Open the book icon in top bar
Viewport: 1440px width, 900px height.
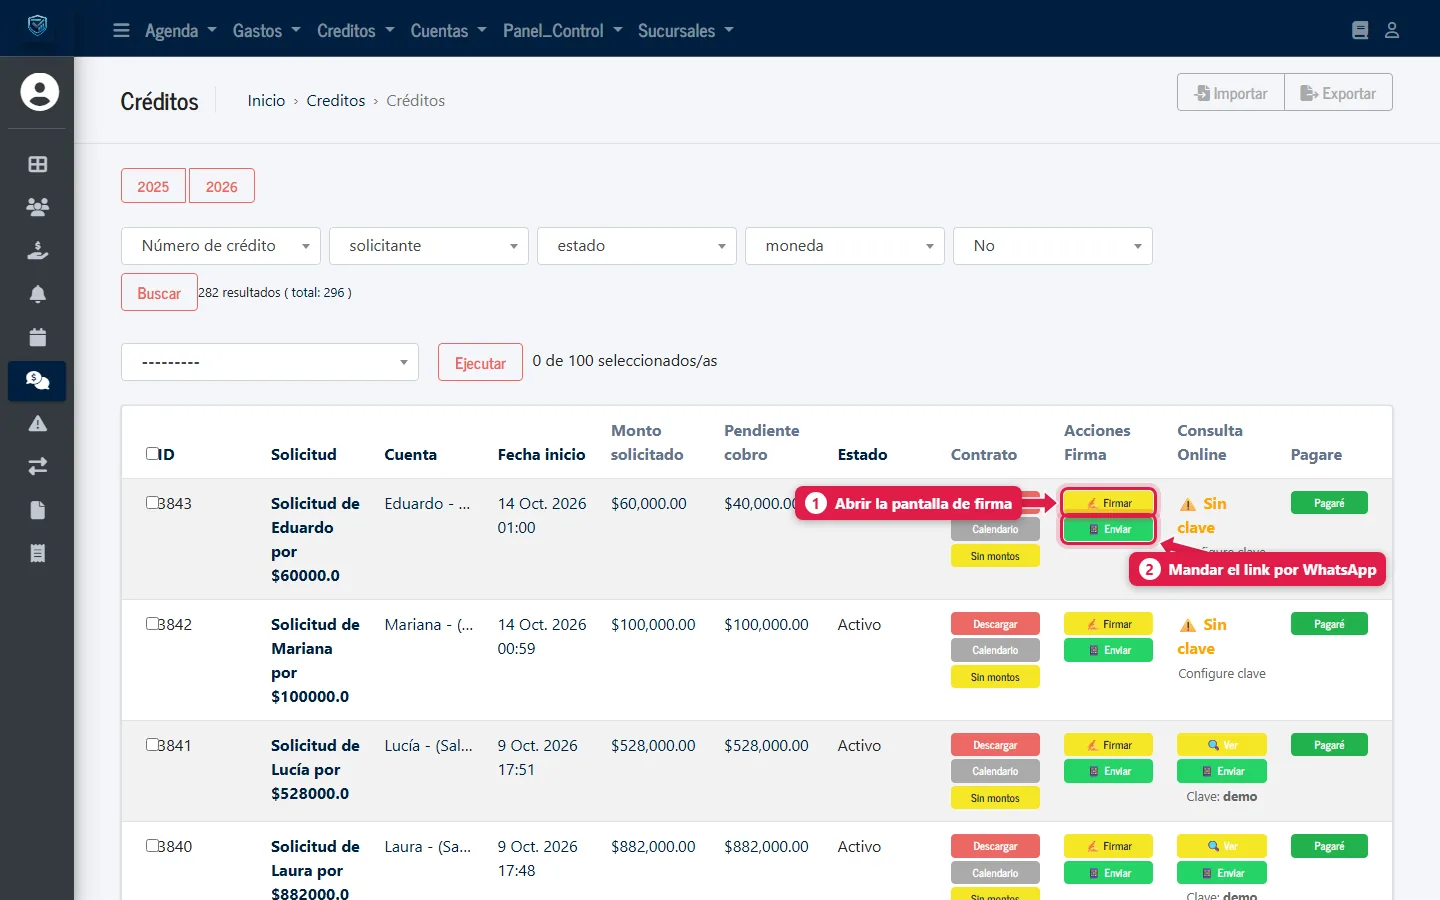tap(1360, 30)
